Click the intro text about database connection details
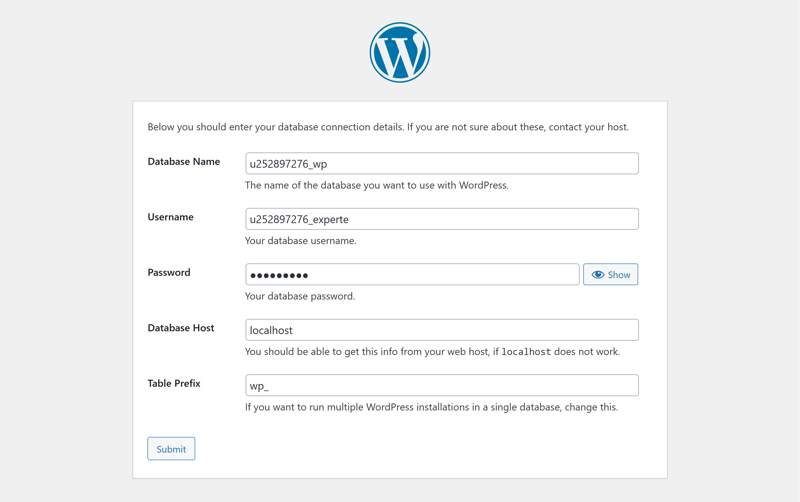Image resolution: width=800 pixels, height=502 pixels. coord(388,127)
